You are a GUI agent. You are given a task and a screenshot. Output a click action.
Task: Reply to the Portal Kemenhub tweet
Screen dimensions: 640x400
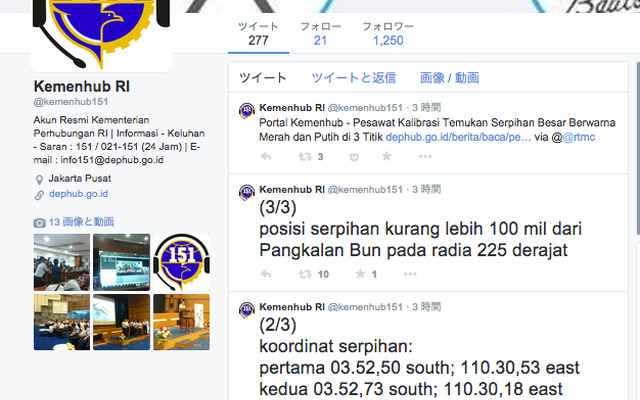point(266,156)
